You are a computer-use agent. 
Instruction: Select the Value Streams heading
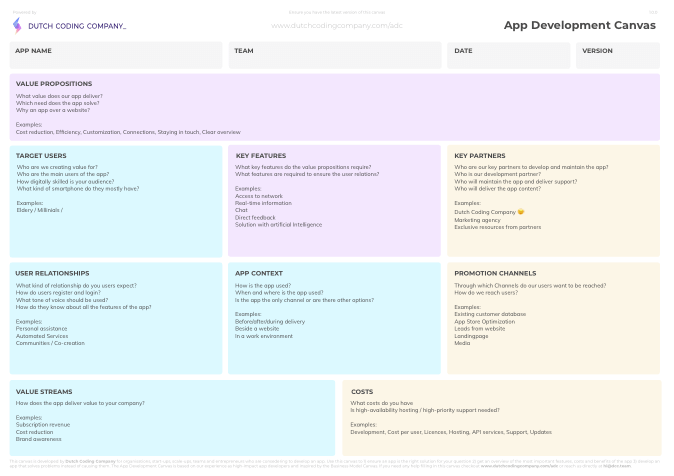pos(44,392)
